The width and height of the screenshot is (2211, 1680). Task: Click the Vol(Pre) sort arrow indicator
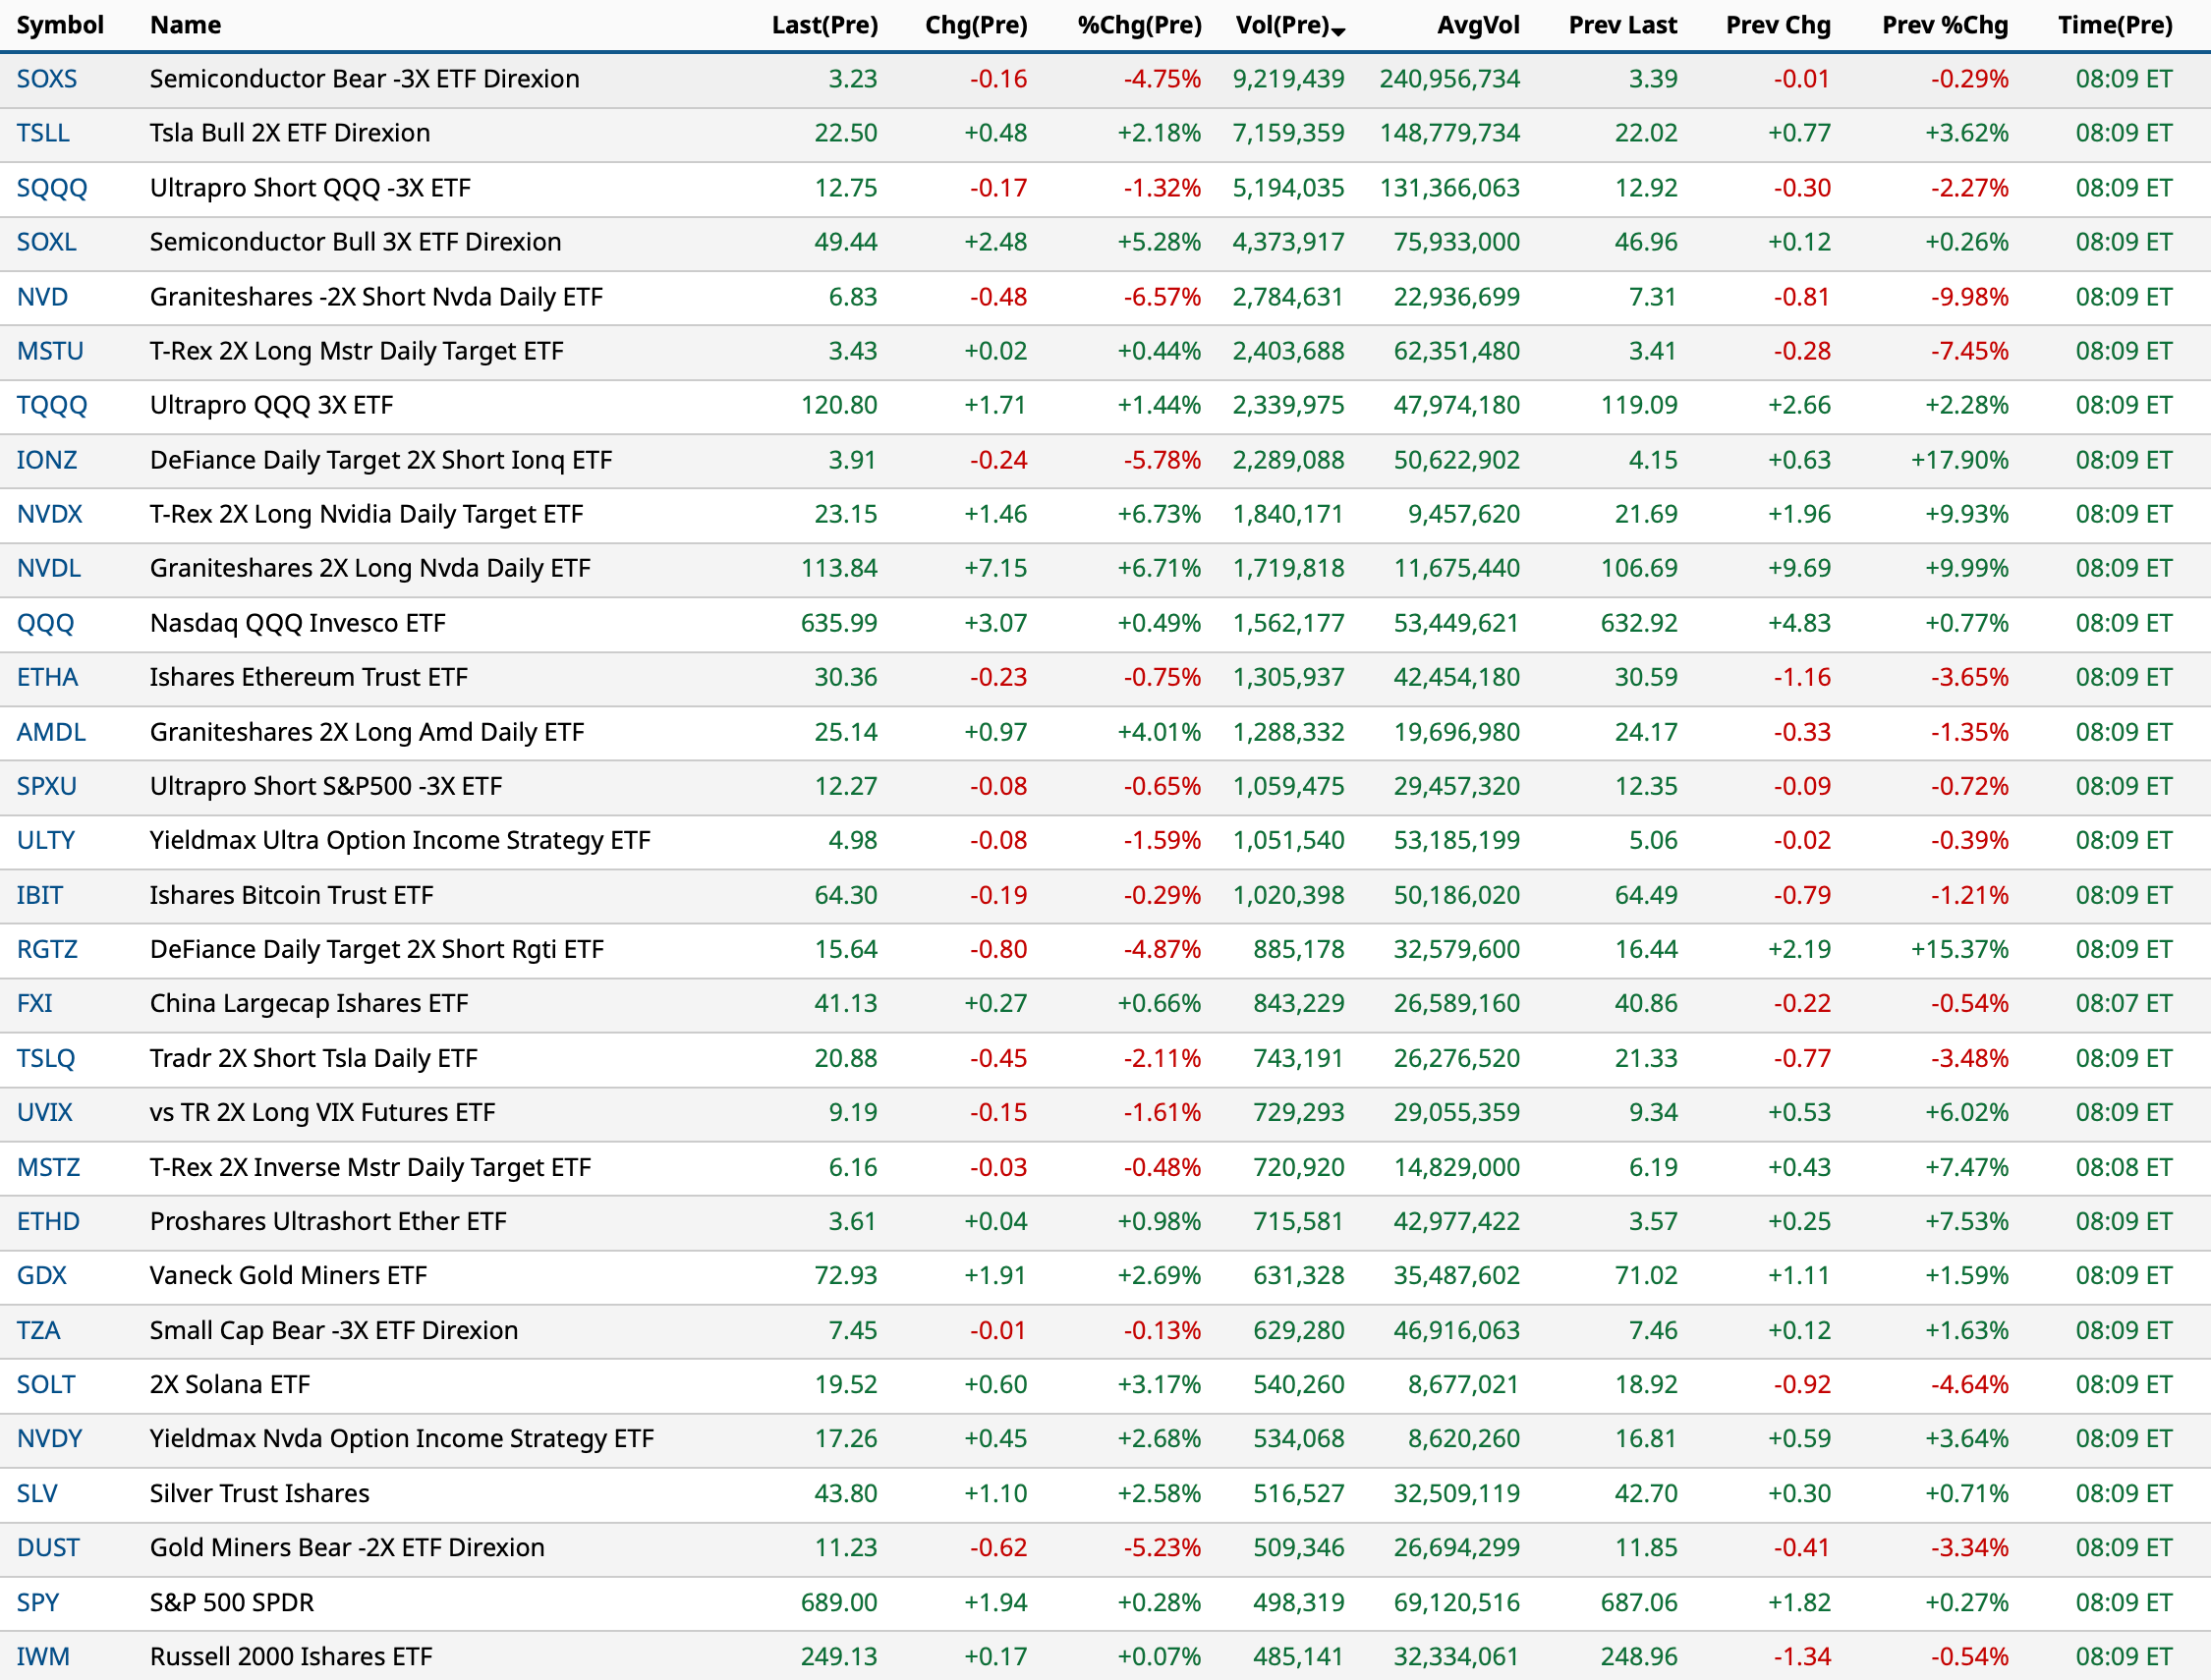click(1339, 32)
